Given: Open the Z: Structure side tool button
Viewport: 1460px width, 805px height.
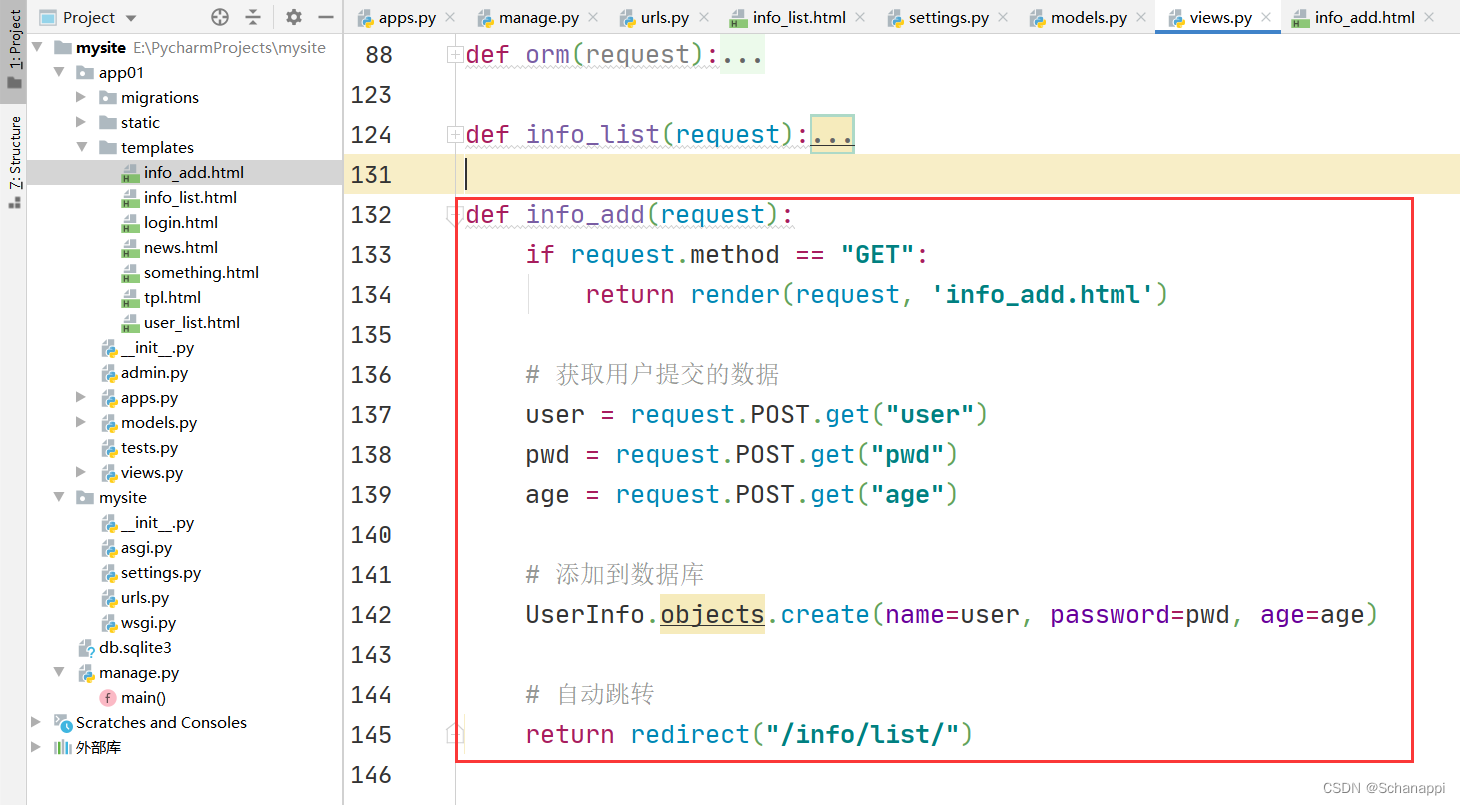Looking at the screenshot, I should [14, 160].
